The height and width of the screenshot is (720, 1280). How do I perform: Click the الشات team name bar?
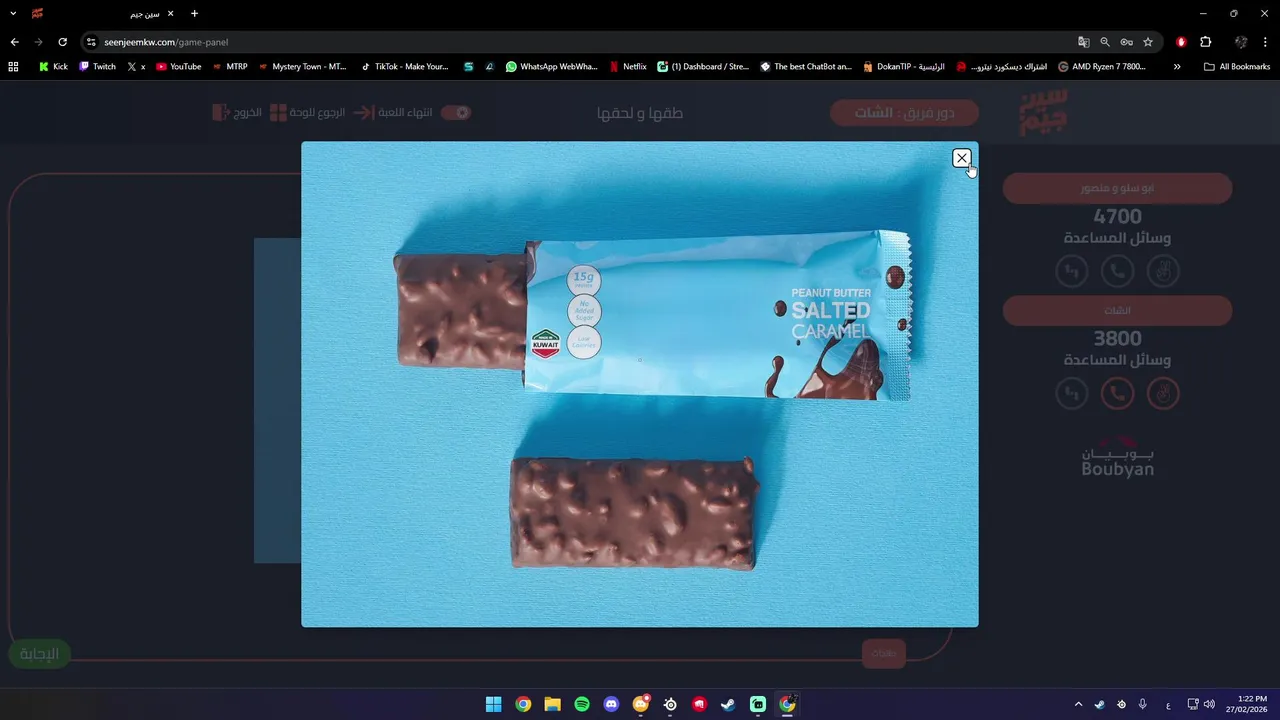click(x=1117, y=310)
